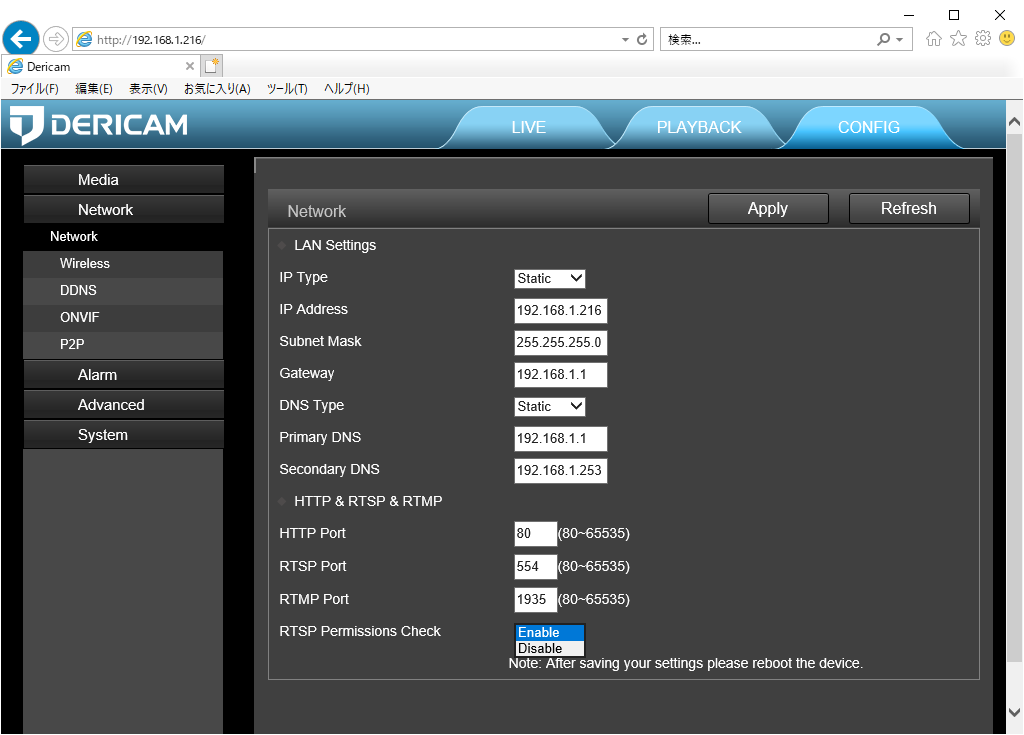This screenshot has height=735, width=1024.
Task: Open the Wireless settings page
Action: point(123,263)
